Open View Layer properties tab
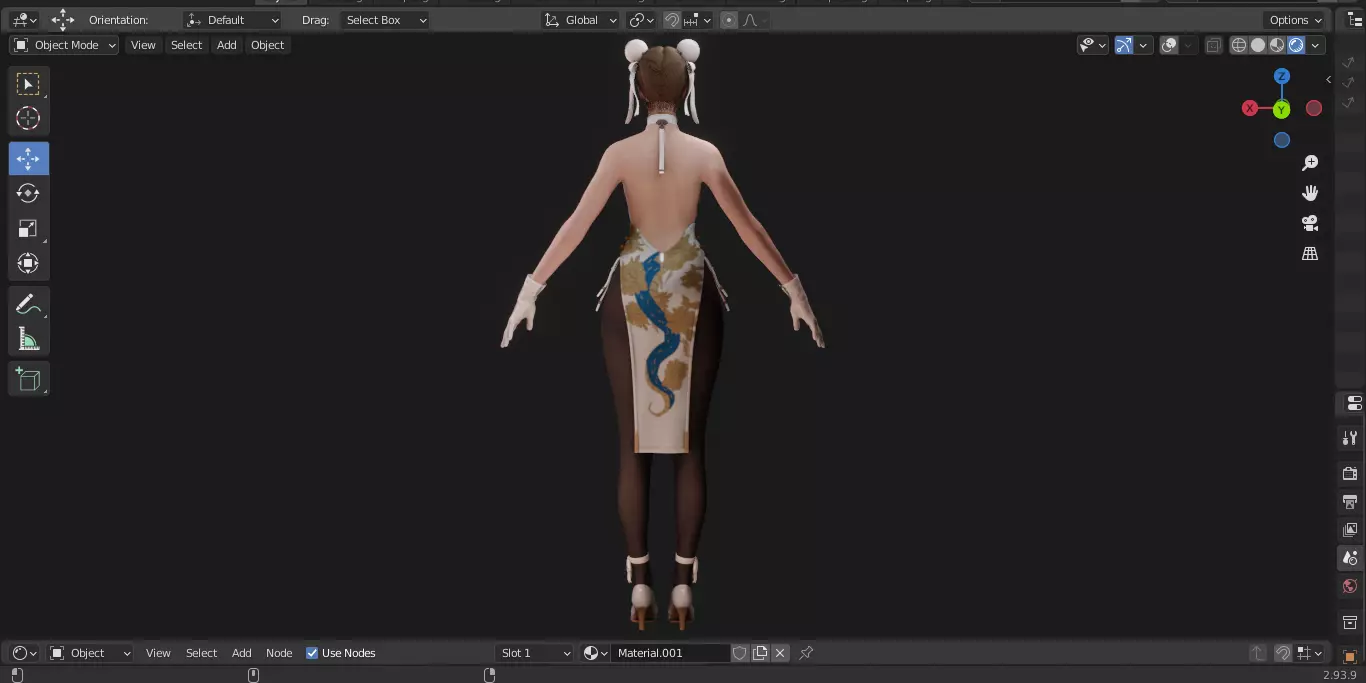Screen dimensions: 1366x683 click(1350, 529)
